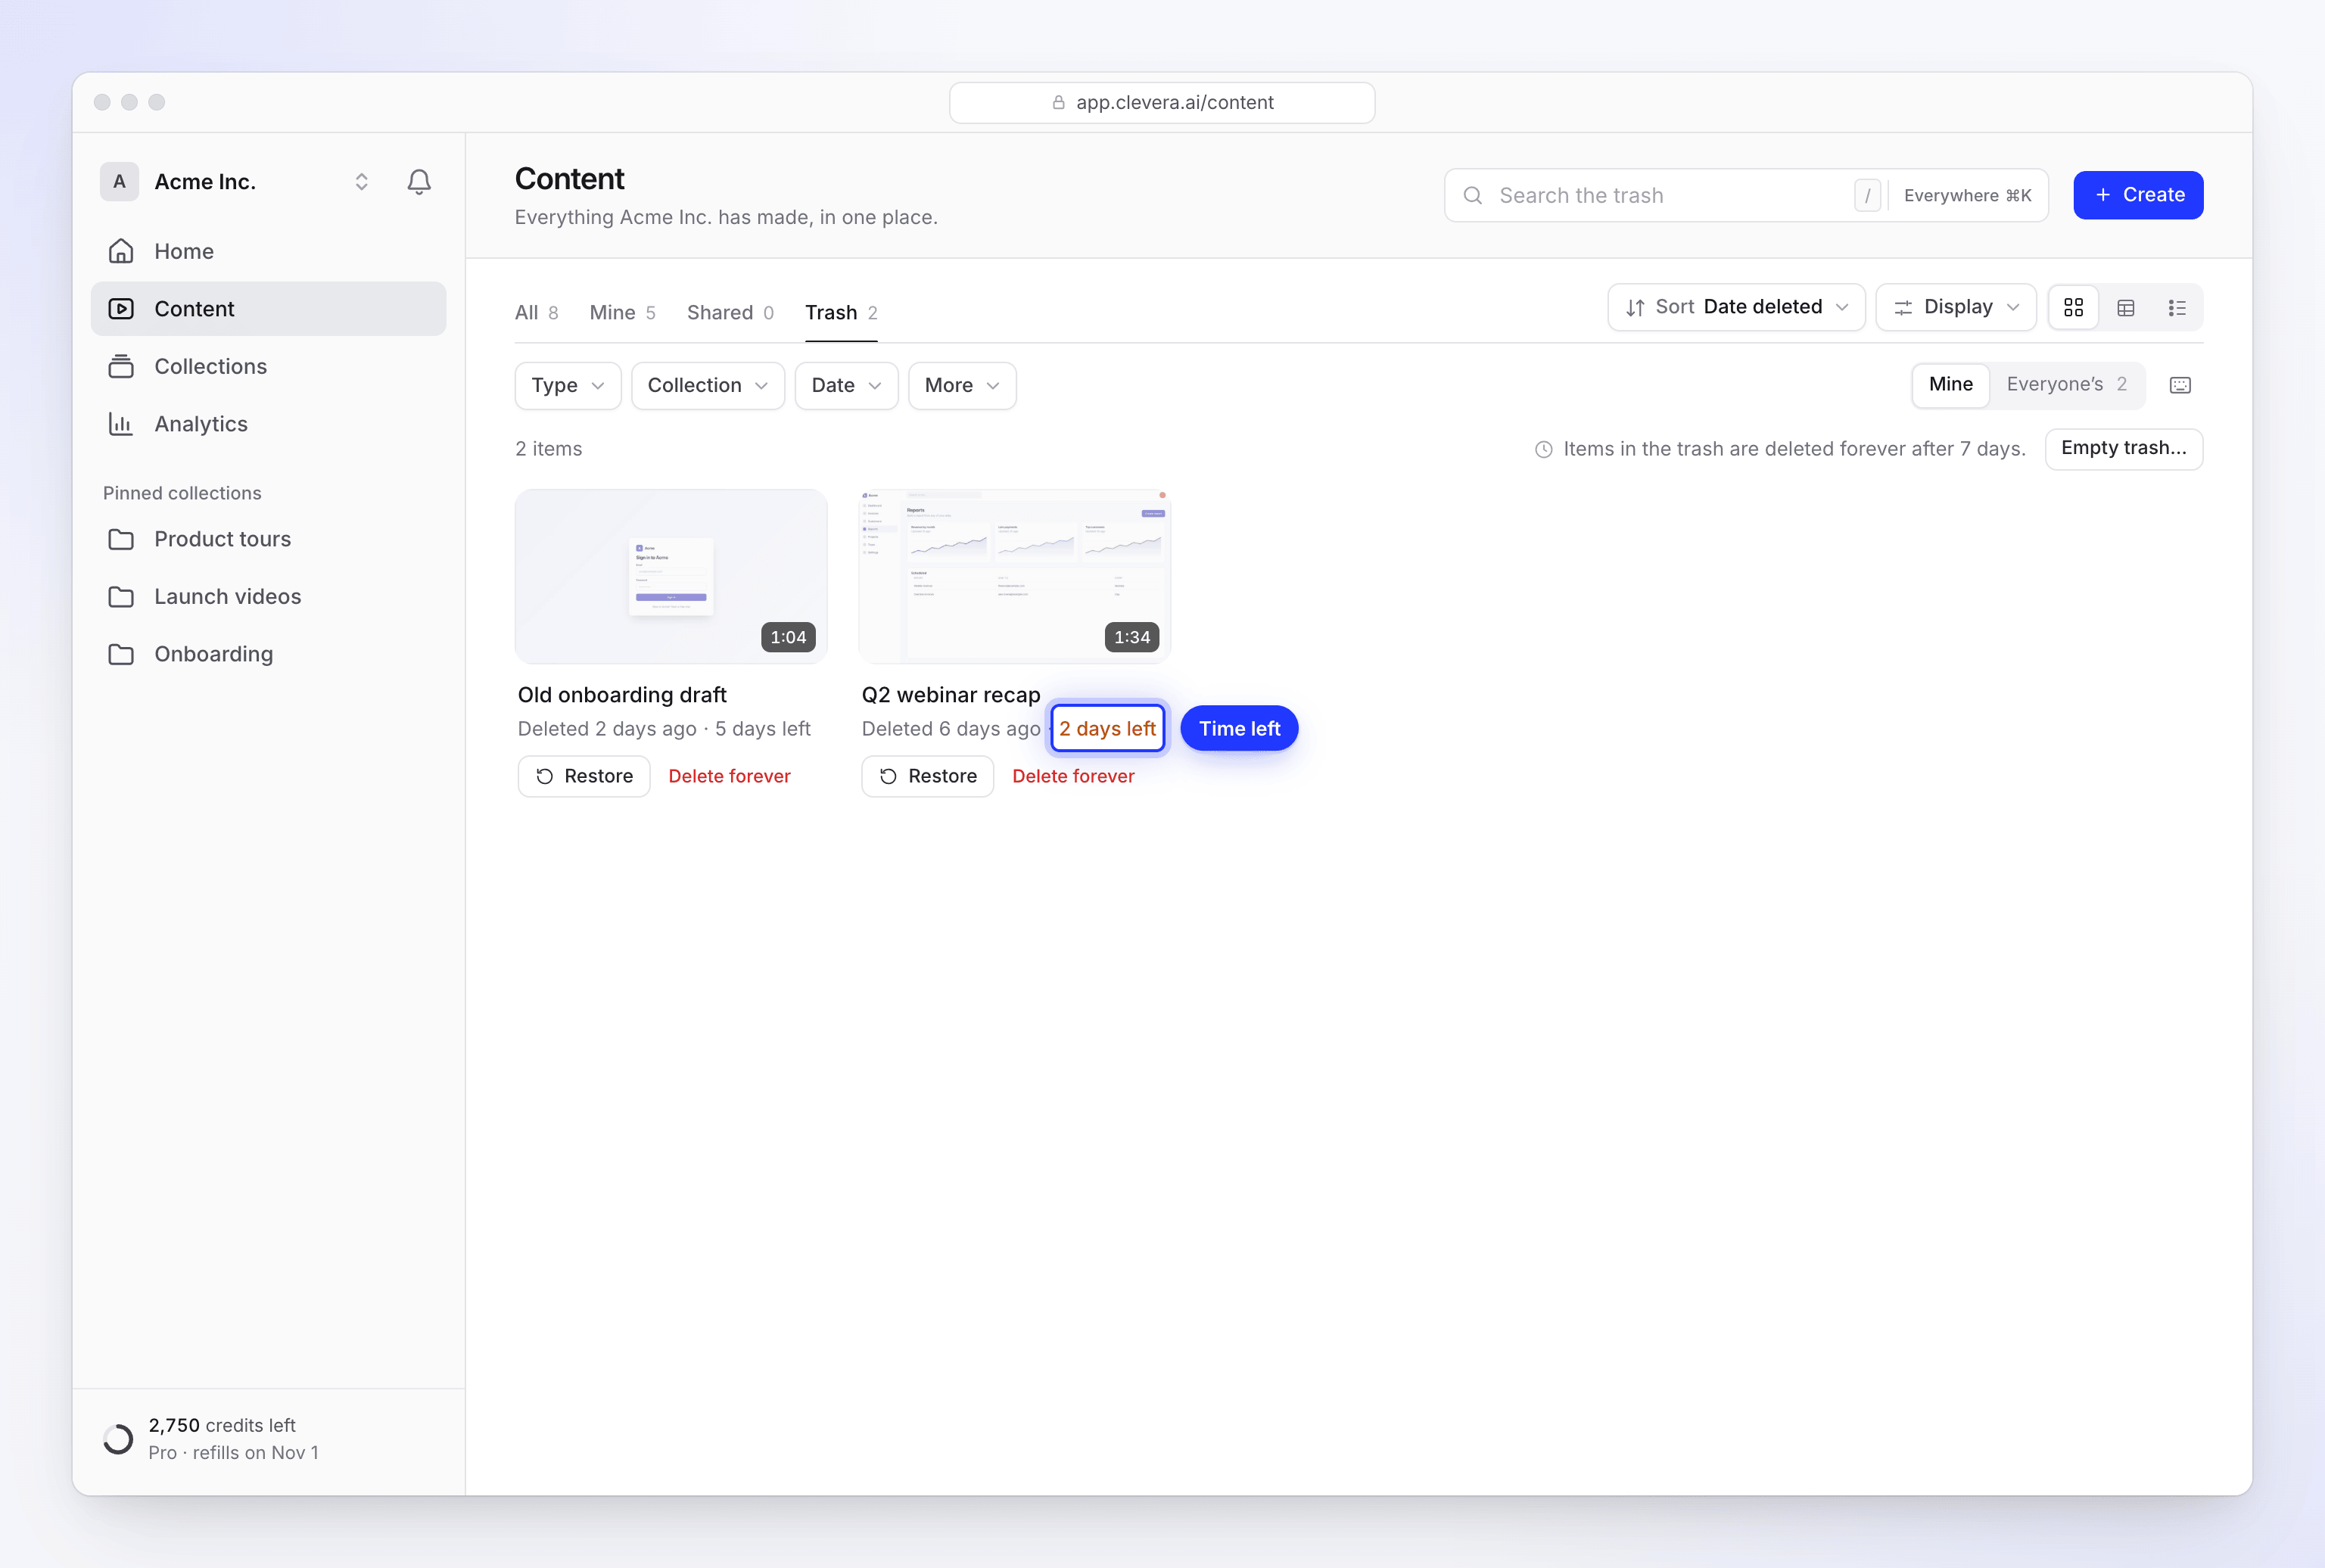Open the Type filter dropdown
Screen dimensions: 2325x1568
pos(568,385)
